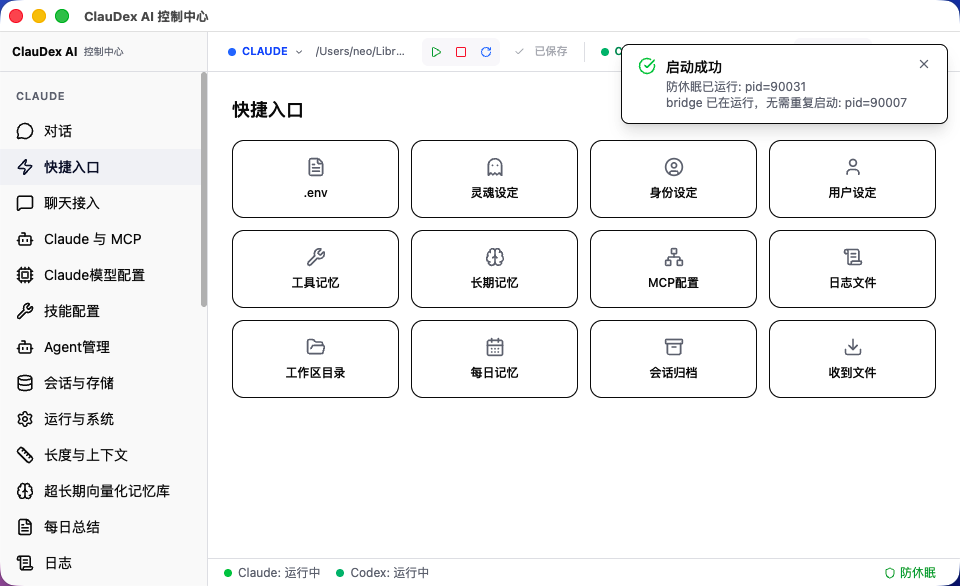
Task: Click the 工作区目录 folder icon
Action: point(315,347)
